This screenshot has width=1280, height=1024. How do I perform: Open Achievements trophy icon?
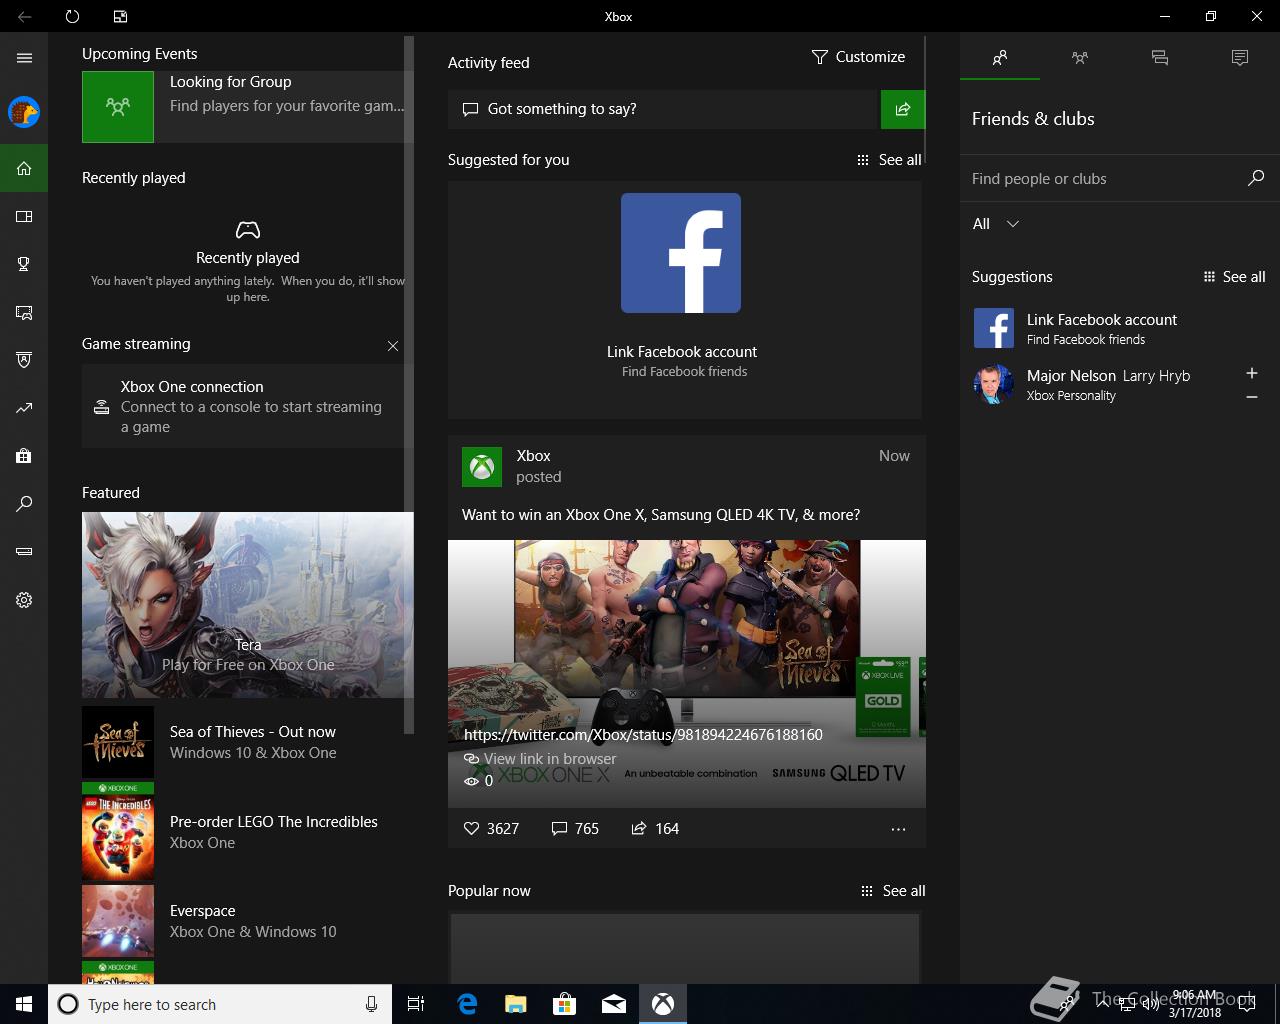(24, 264)
